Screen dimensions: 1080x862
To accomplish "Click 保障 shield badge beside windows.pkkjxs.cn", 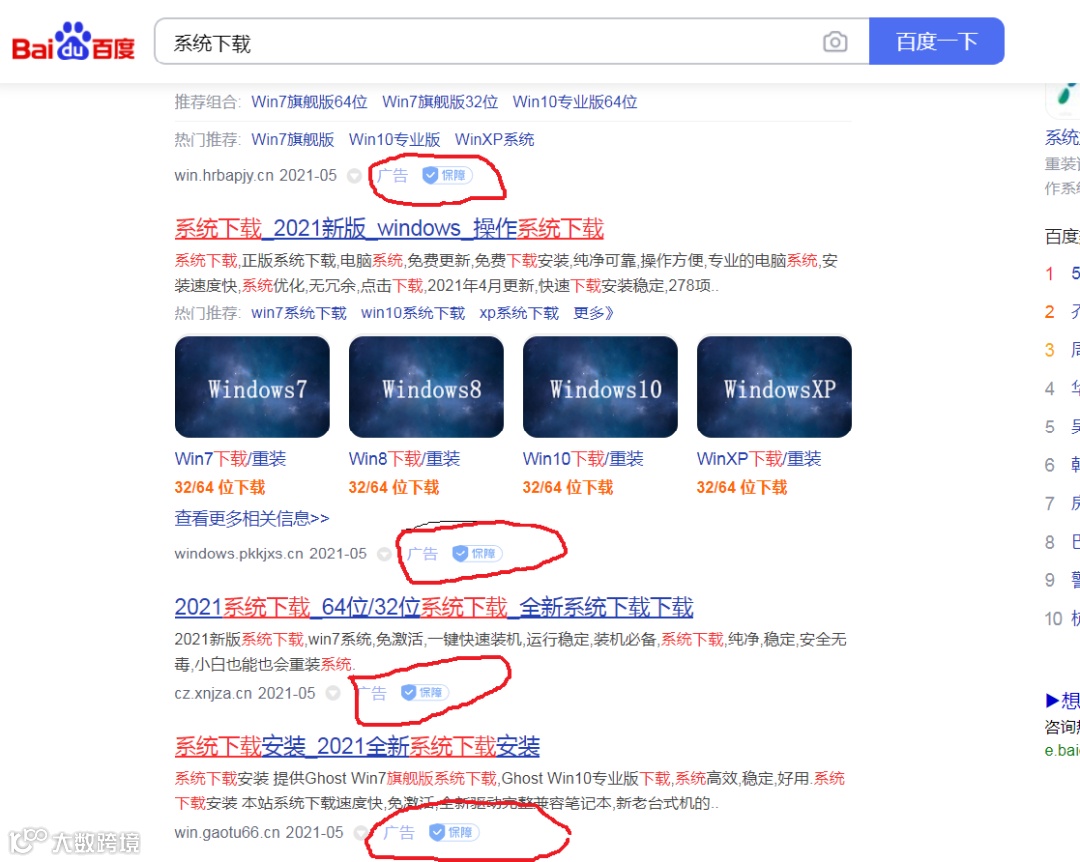I will click(x=477, y=553).
